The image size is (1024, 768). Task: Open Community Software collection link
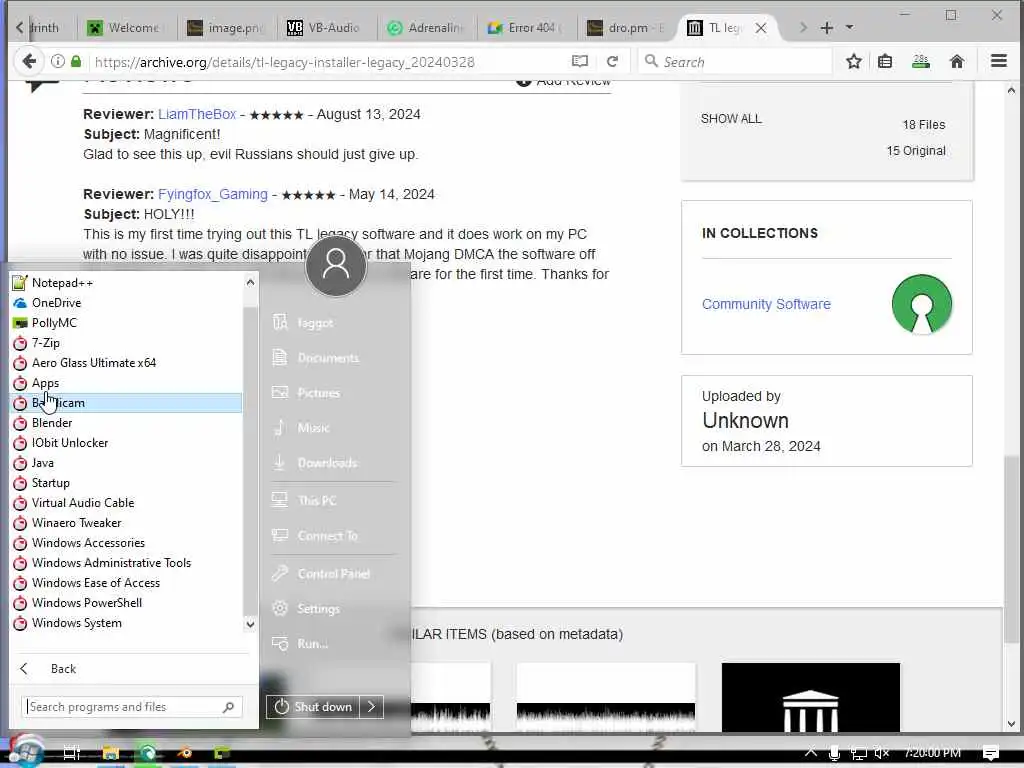click(766, 304)
